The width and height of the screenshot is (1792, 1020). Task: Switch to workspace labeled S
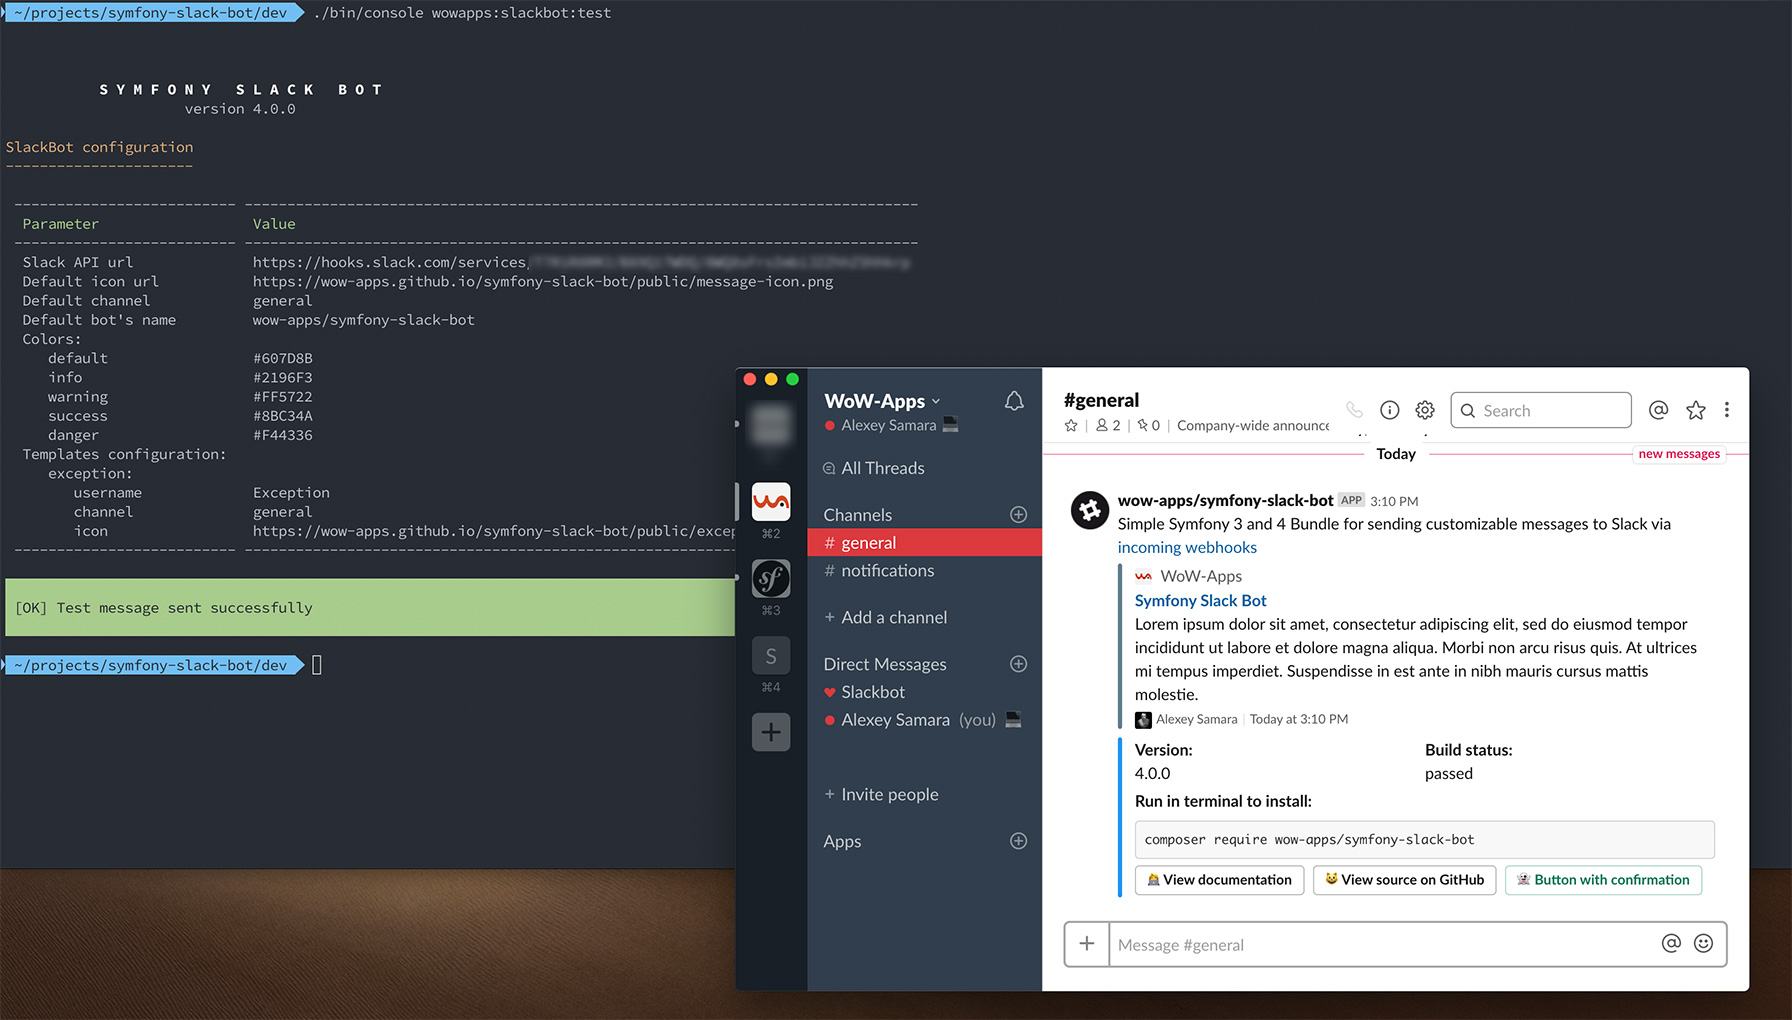pyautogui.click(x=771, y=655)
